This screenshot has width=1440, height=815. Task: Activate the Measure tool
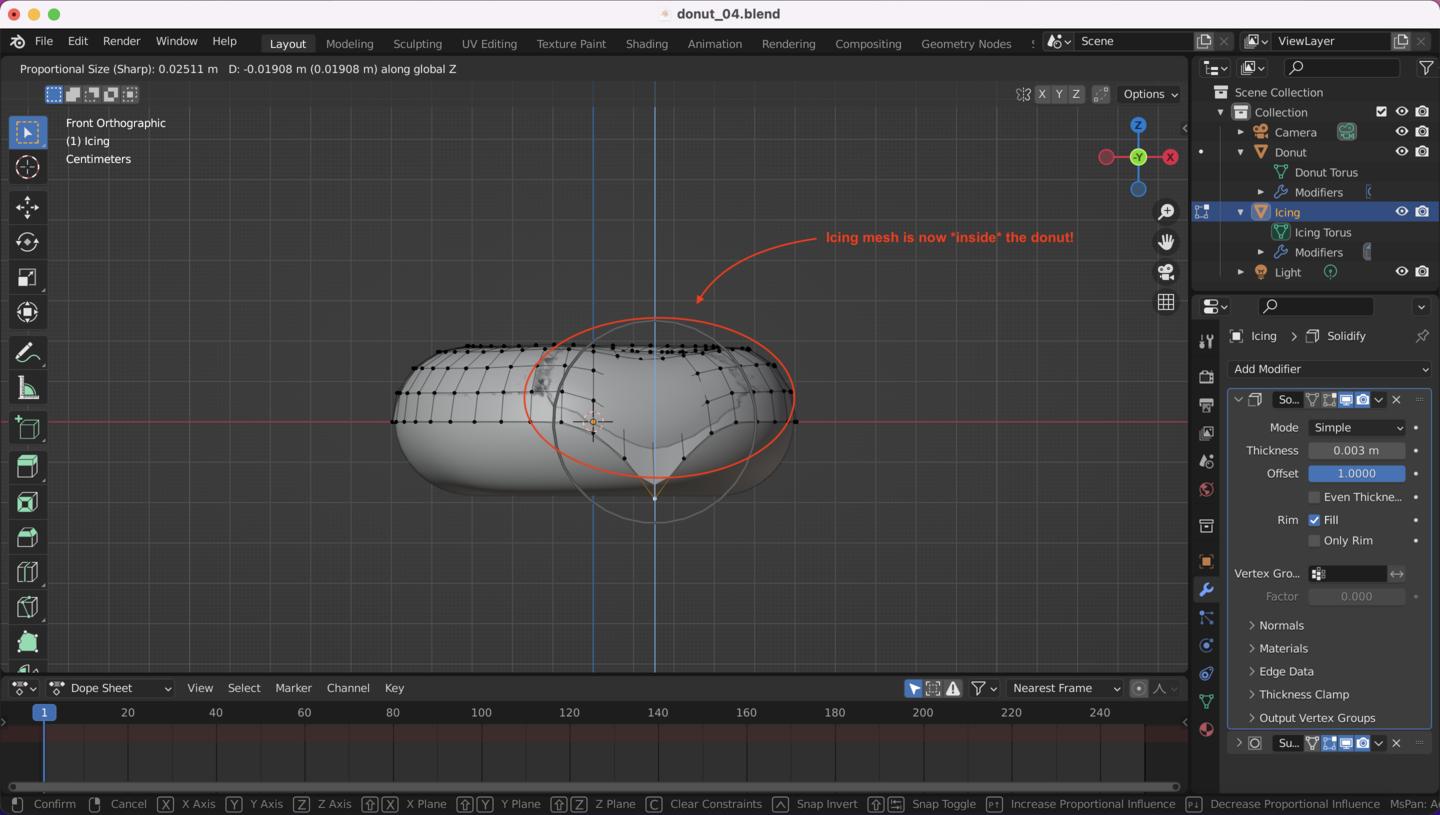click(x=27, y=387)
